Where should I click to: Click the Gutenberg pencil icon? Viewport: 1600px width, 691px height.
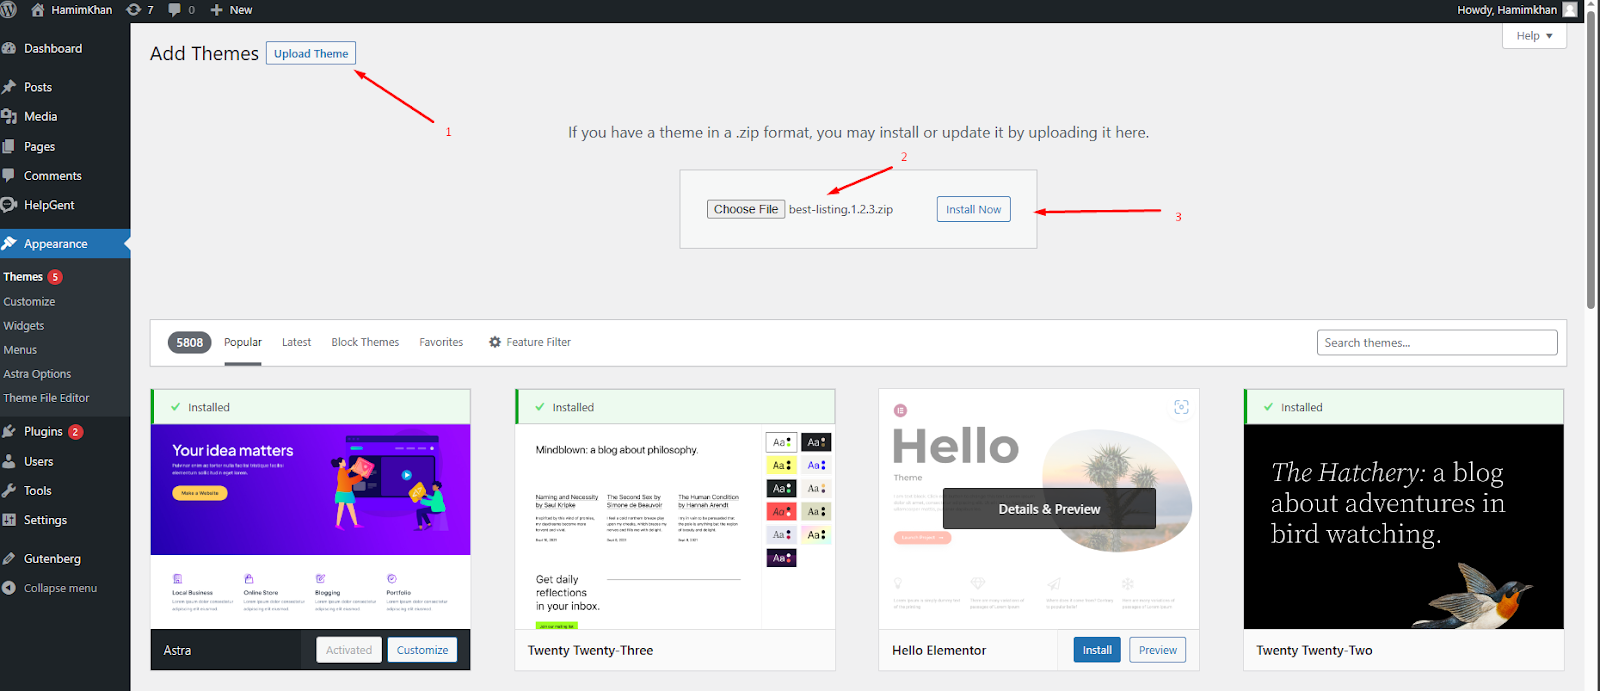point(9,558)
